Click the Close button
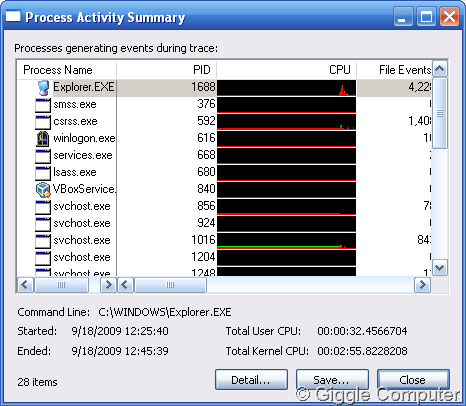 tap(413, 380)
